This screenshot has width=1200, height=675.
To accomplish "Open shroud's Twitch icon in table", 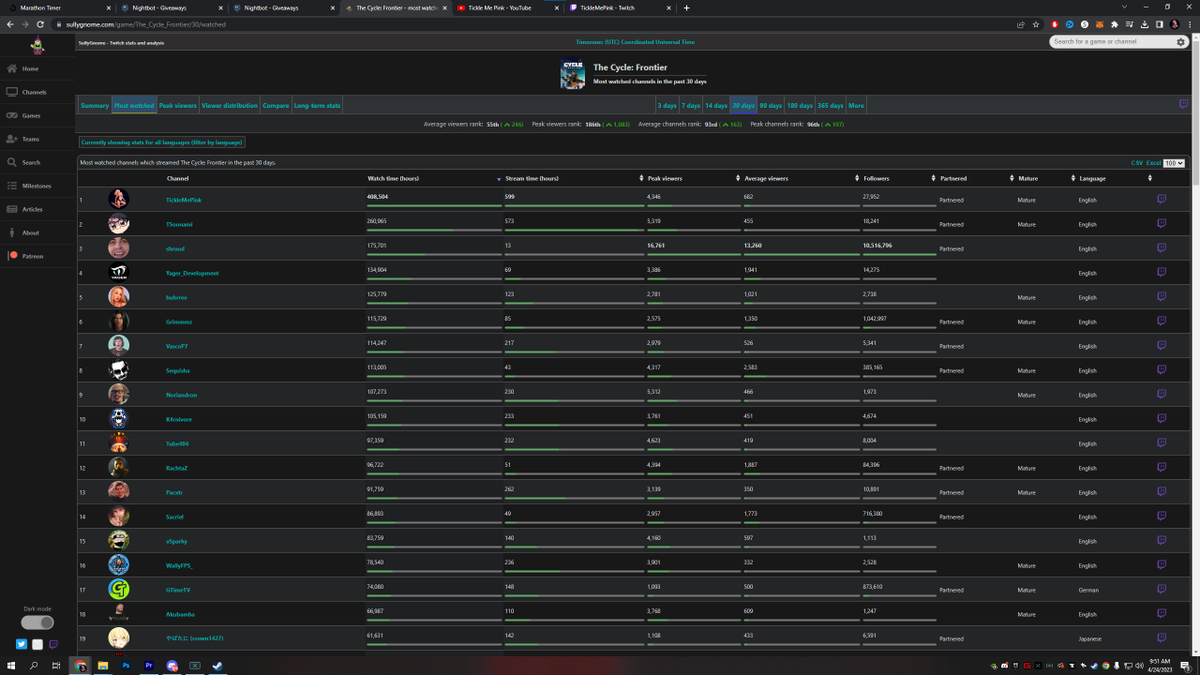I will click(x=1161, y=248).
